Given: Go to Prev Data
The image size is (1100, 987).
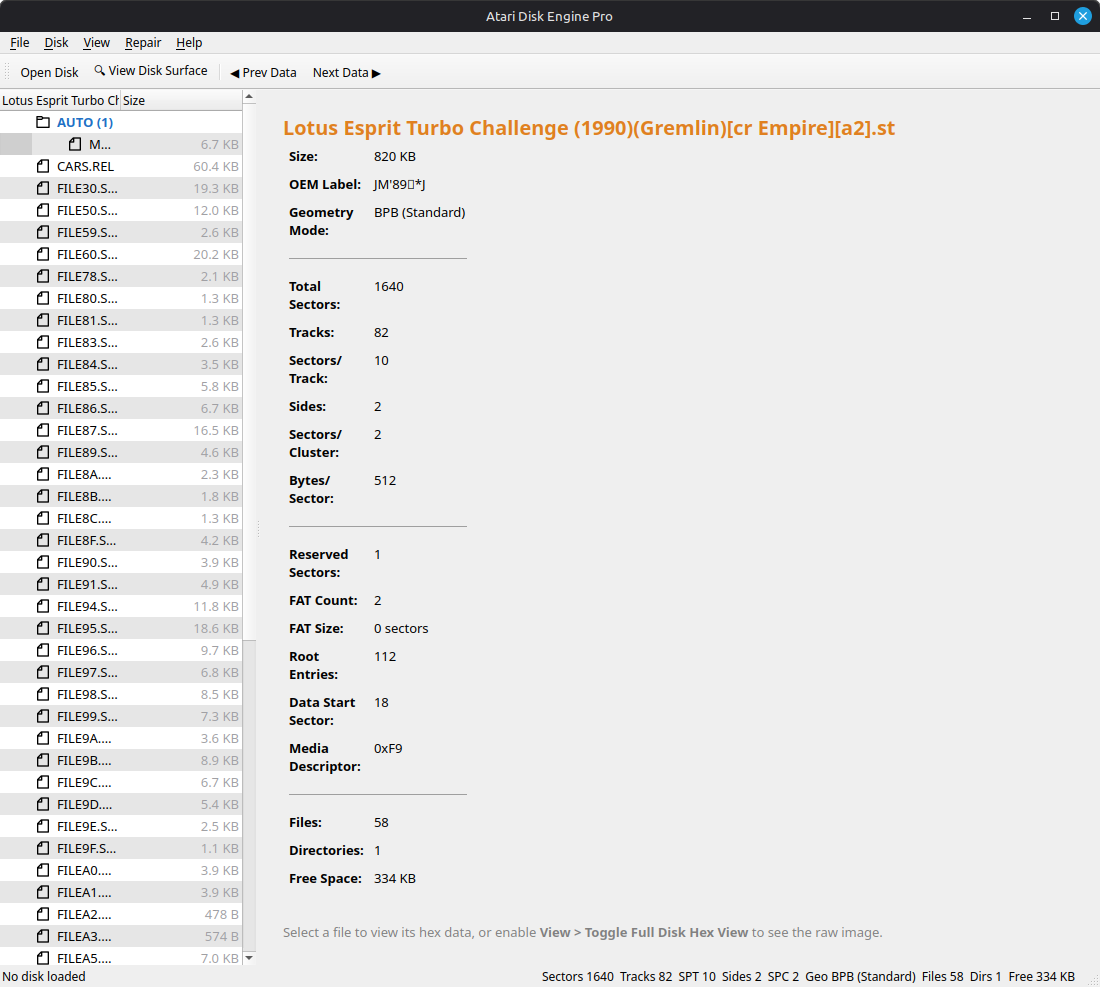Looking at the screenshot, I should 263,72.
